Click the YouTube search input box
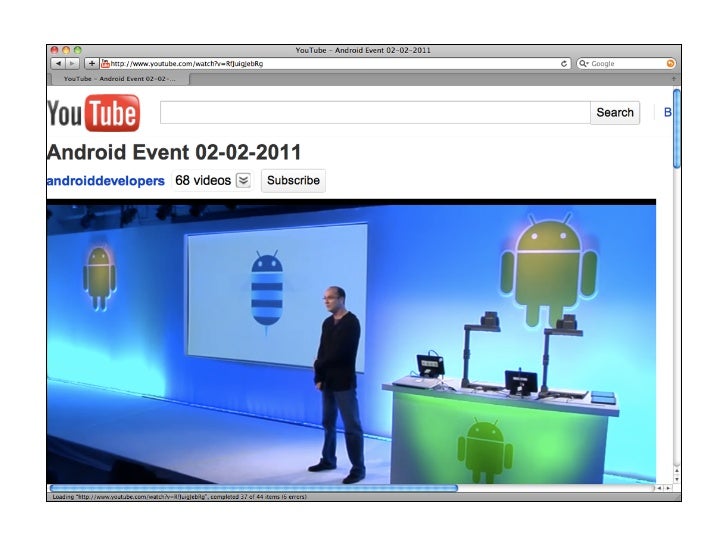The width and height of the screenshot is (728, 546). pos(375,113)
